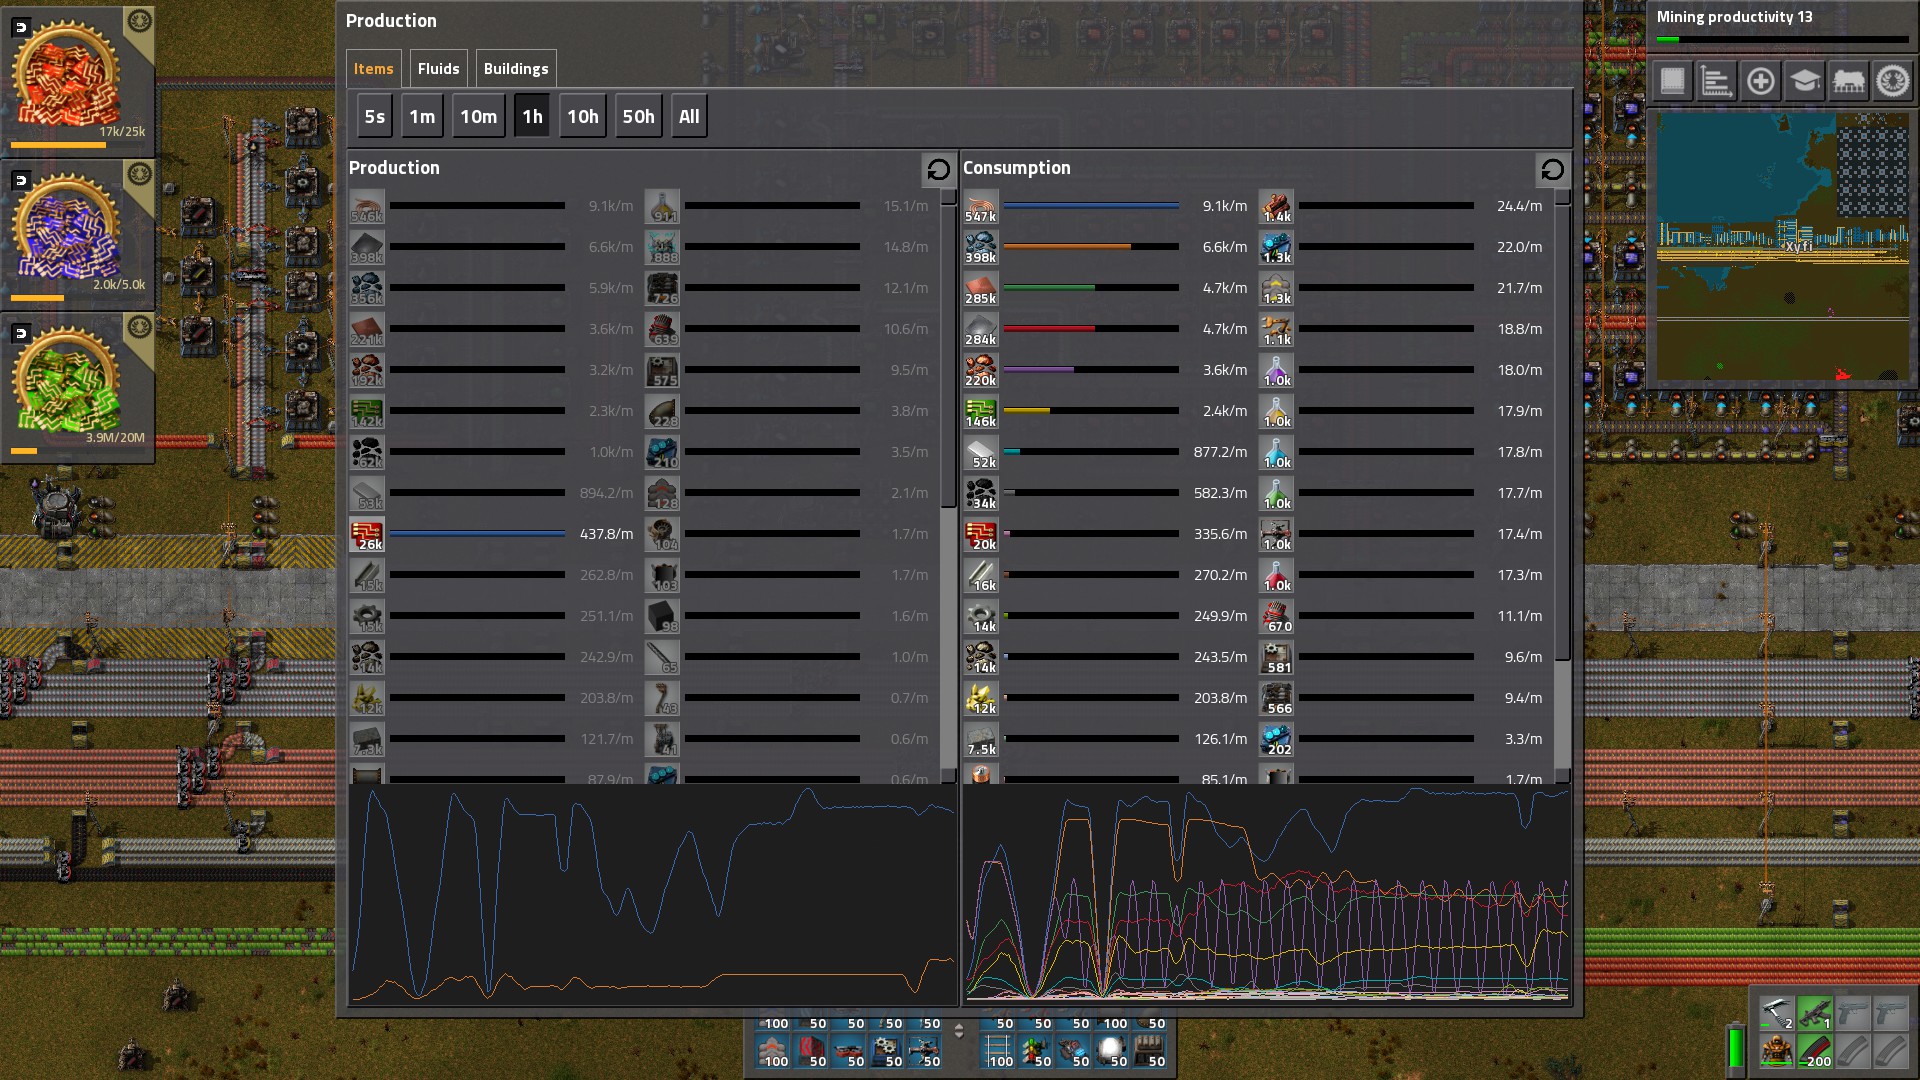Click the circled plus toolbar button

(1760, 81)
